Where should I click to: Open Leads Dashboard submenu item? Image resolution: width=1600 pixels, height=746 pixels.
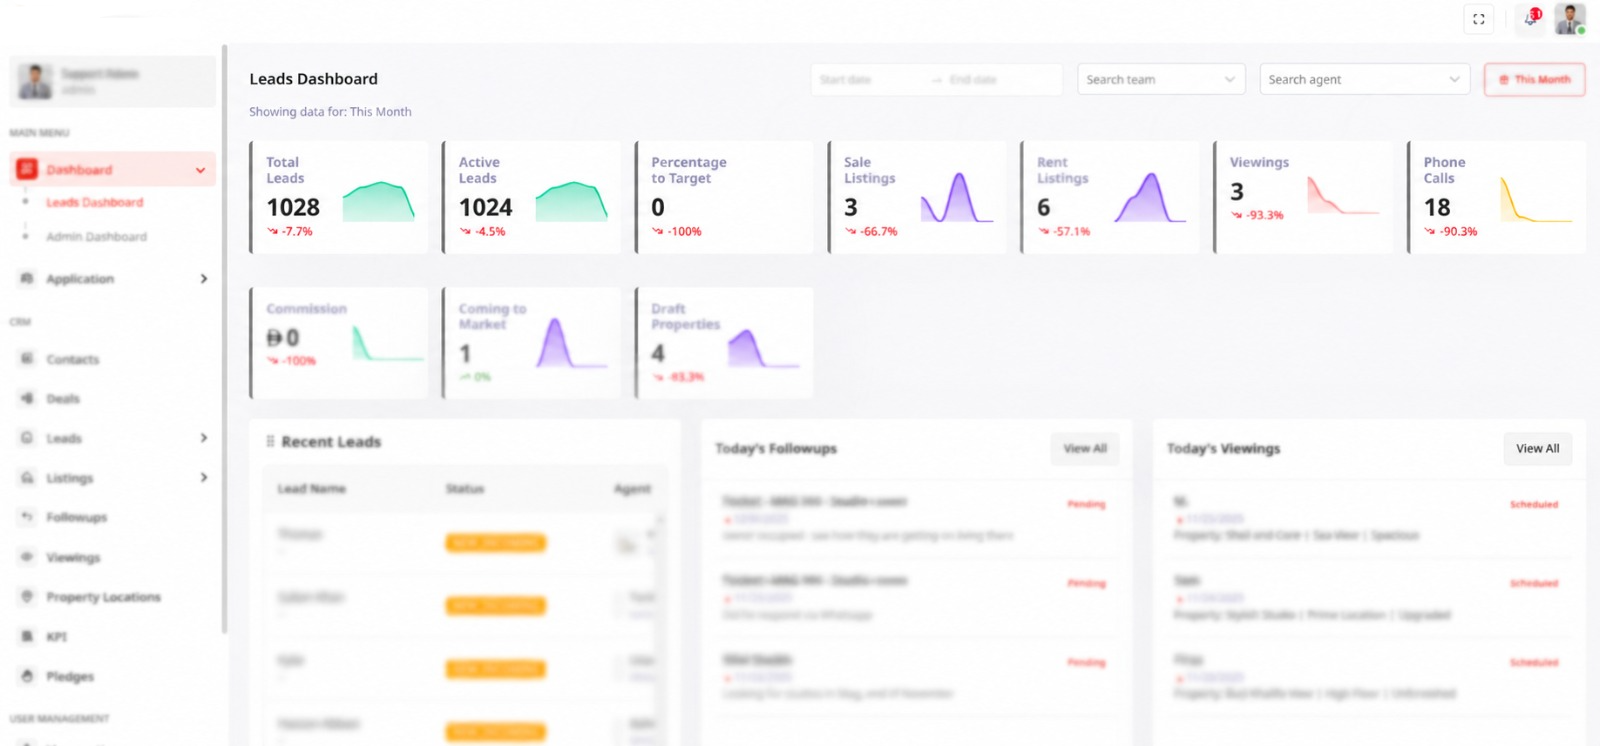coord(94,202)
